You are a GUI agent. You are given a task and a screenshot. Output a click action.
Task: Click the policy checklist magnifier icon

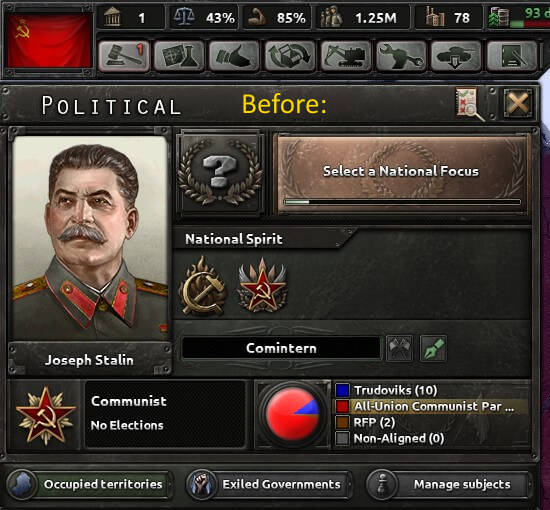tap(470, 104)
